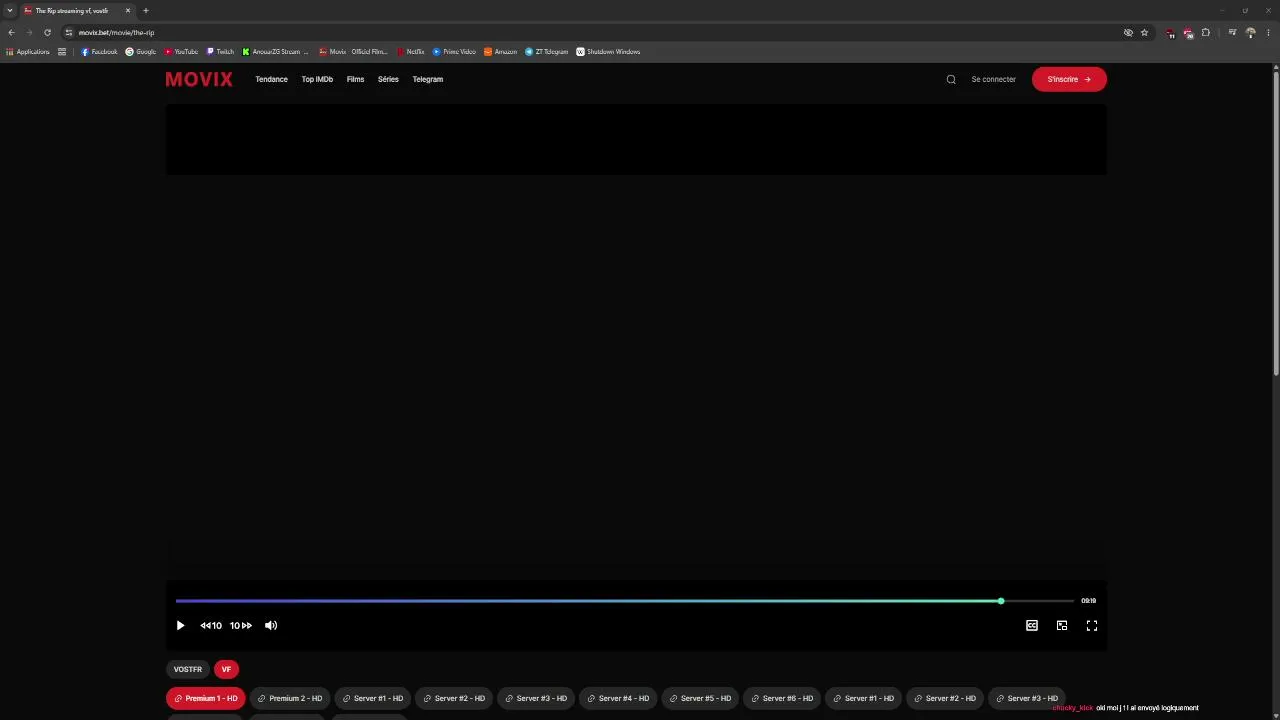Click the video progress bar handle
Viewport: 1280px width, 720px height.
coord(1001,601)
